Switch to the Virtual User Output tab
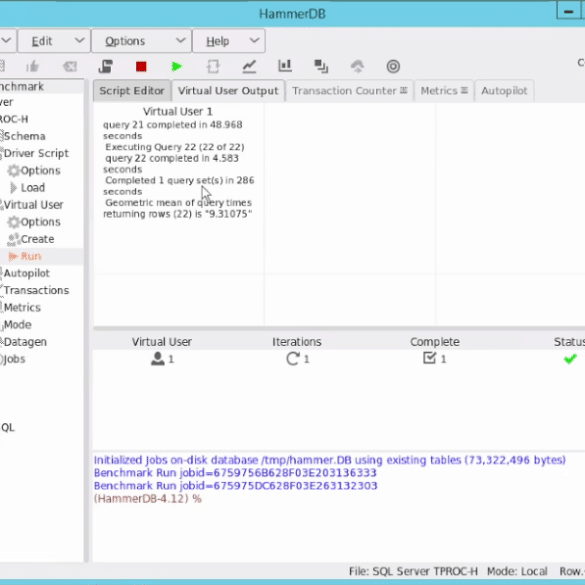585x585 pixels. coord(228,91)
